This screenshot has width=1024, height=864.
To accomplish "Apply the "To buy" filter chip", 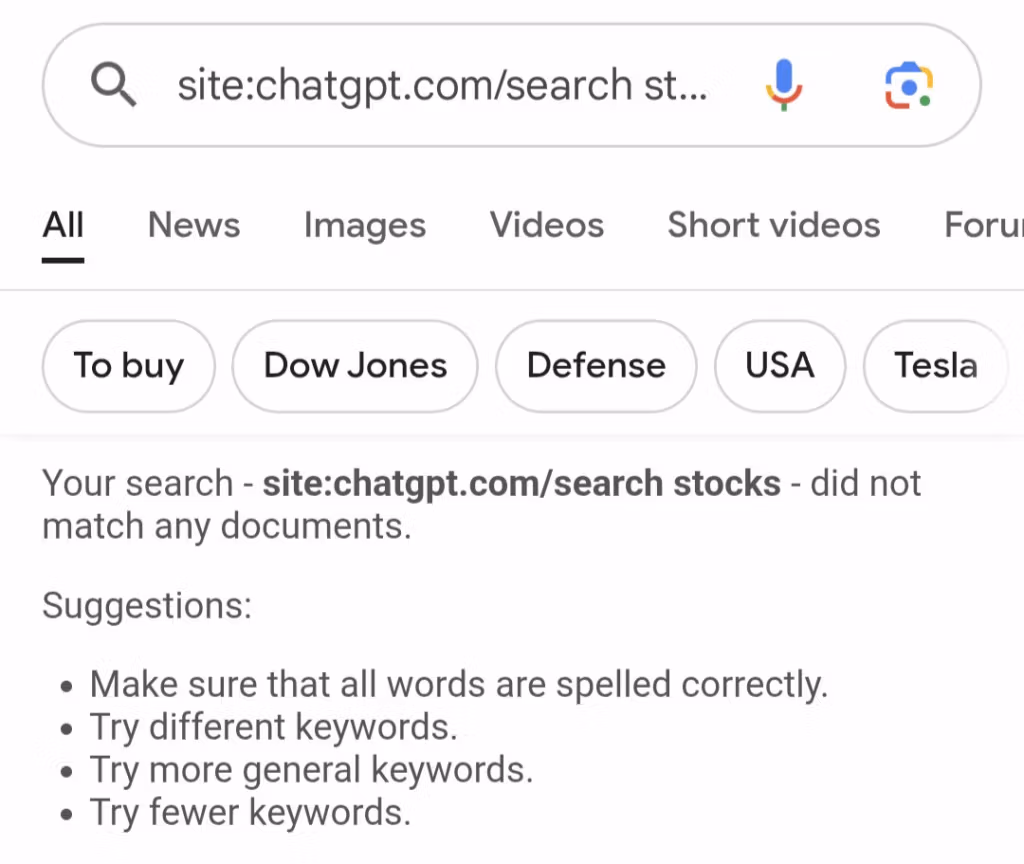I will 128,366.
